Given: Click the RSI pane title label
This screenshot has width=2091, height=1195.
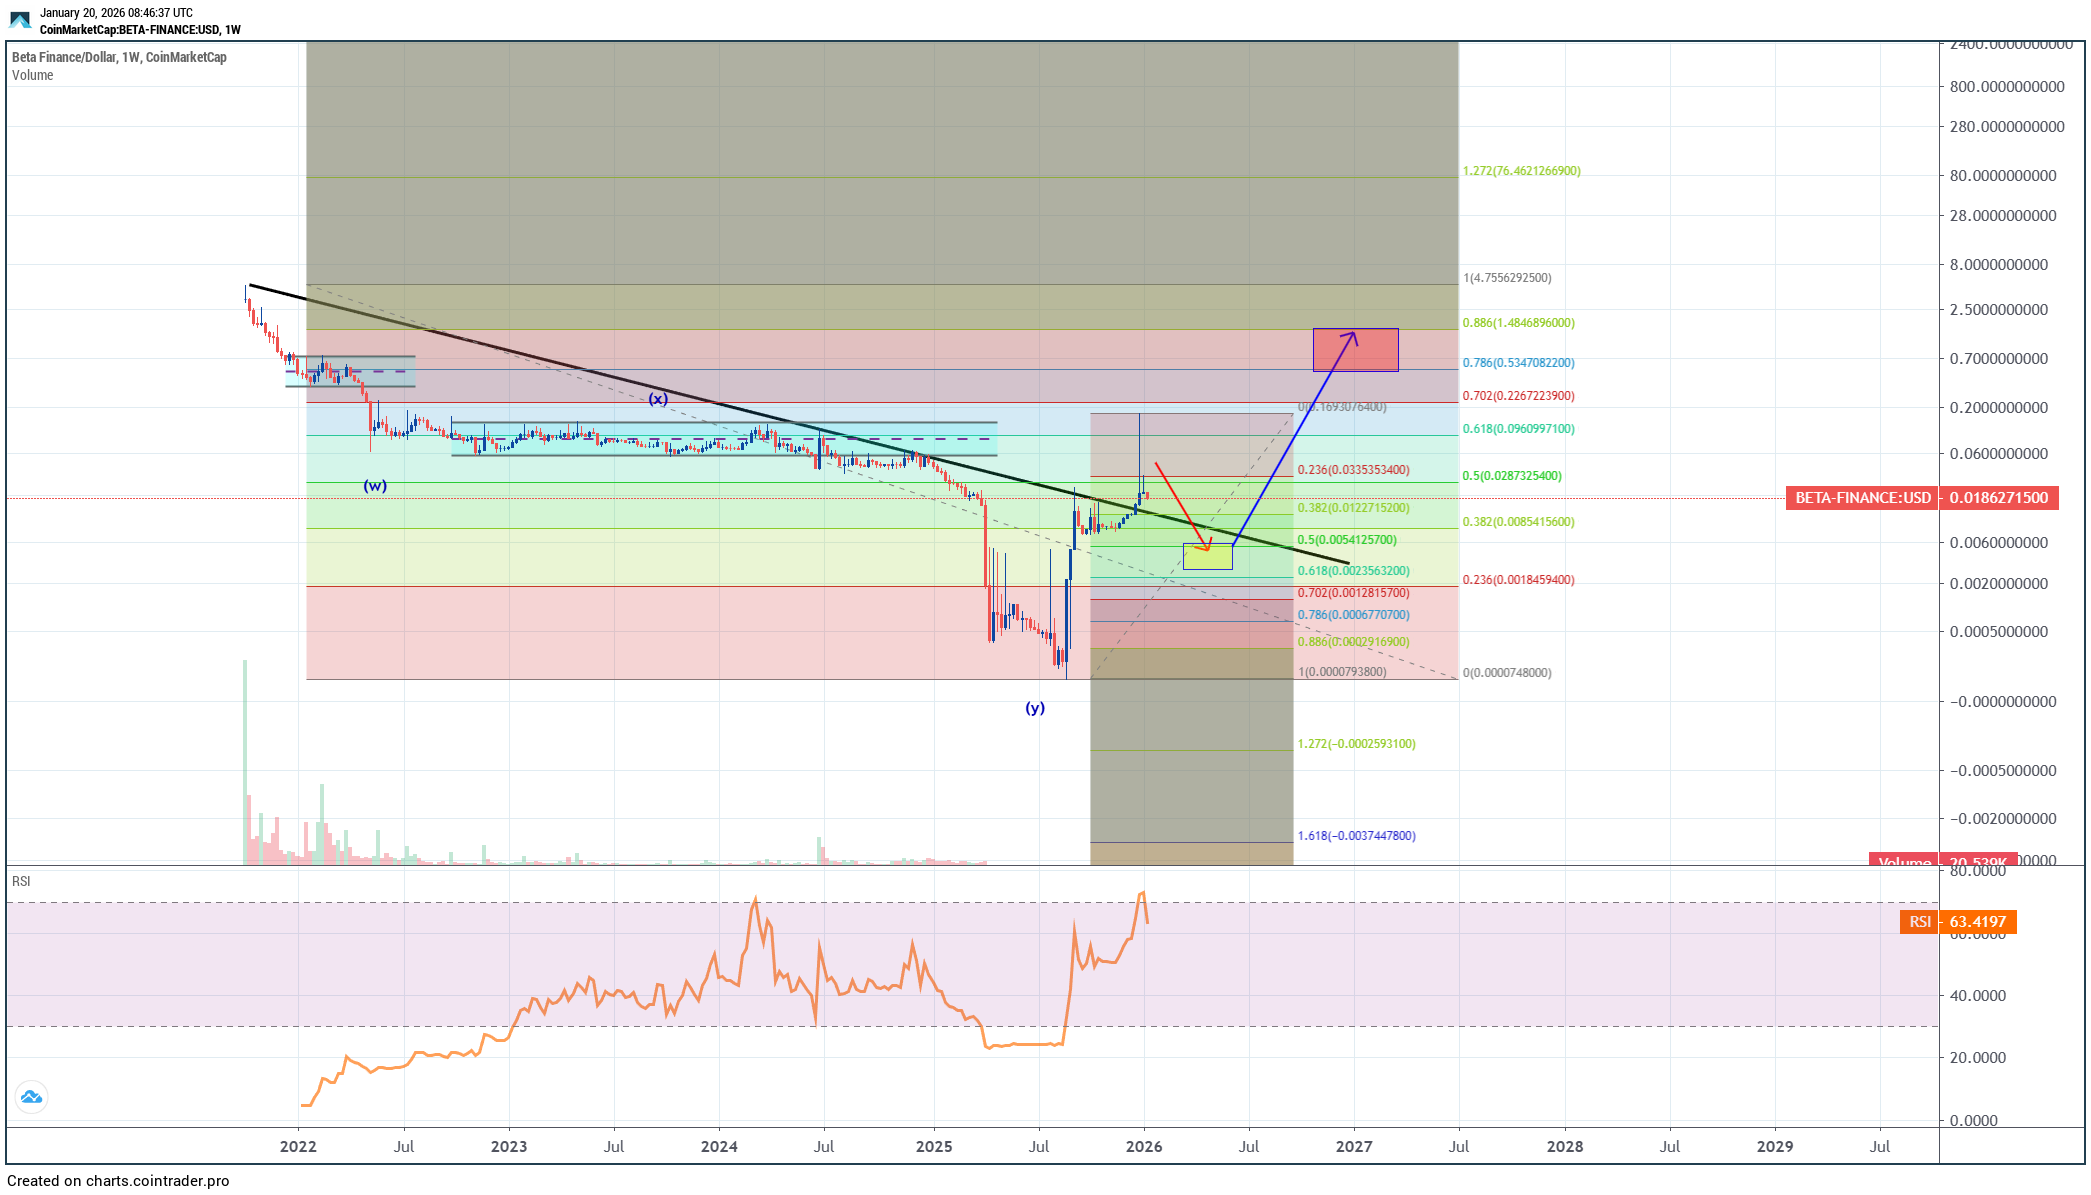Looking at the screenshot, I should [21, 881].
